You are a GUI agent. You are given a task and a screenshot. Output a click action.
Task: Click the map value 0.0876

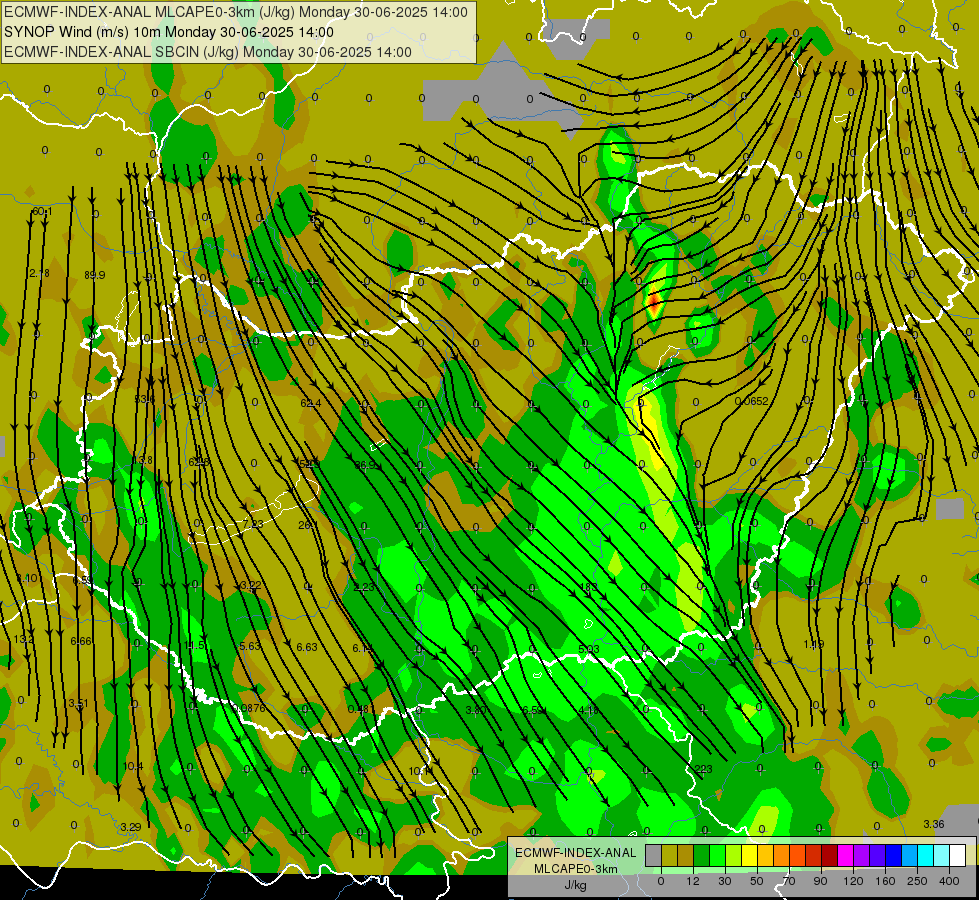coord(248,708)
